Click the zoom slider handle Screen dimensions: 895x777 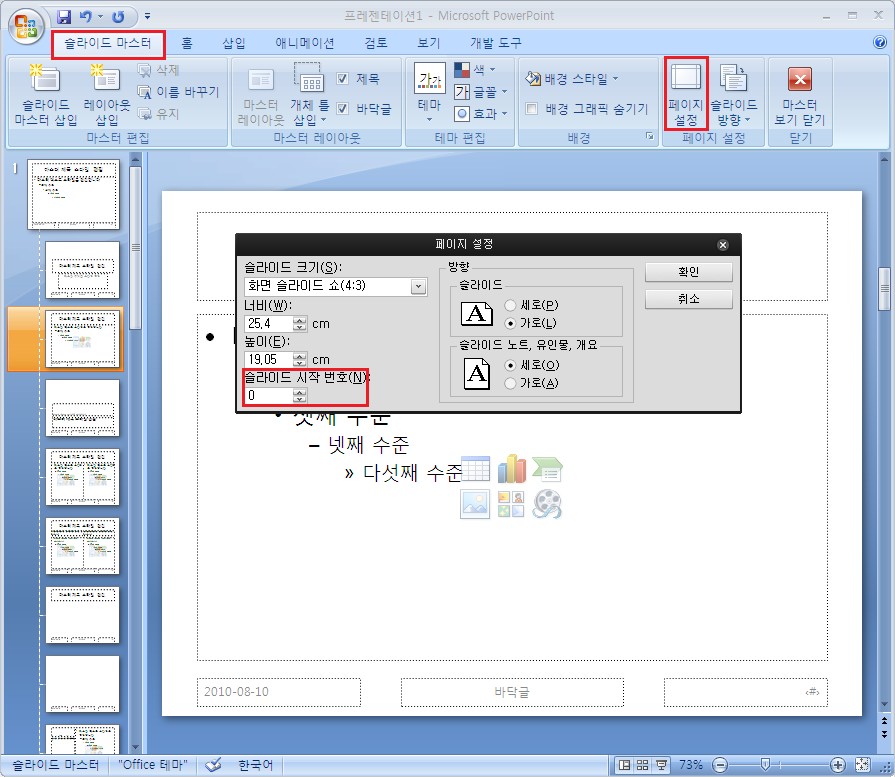pyautogui.click(x=765, y=765)
